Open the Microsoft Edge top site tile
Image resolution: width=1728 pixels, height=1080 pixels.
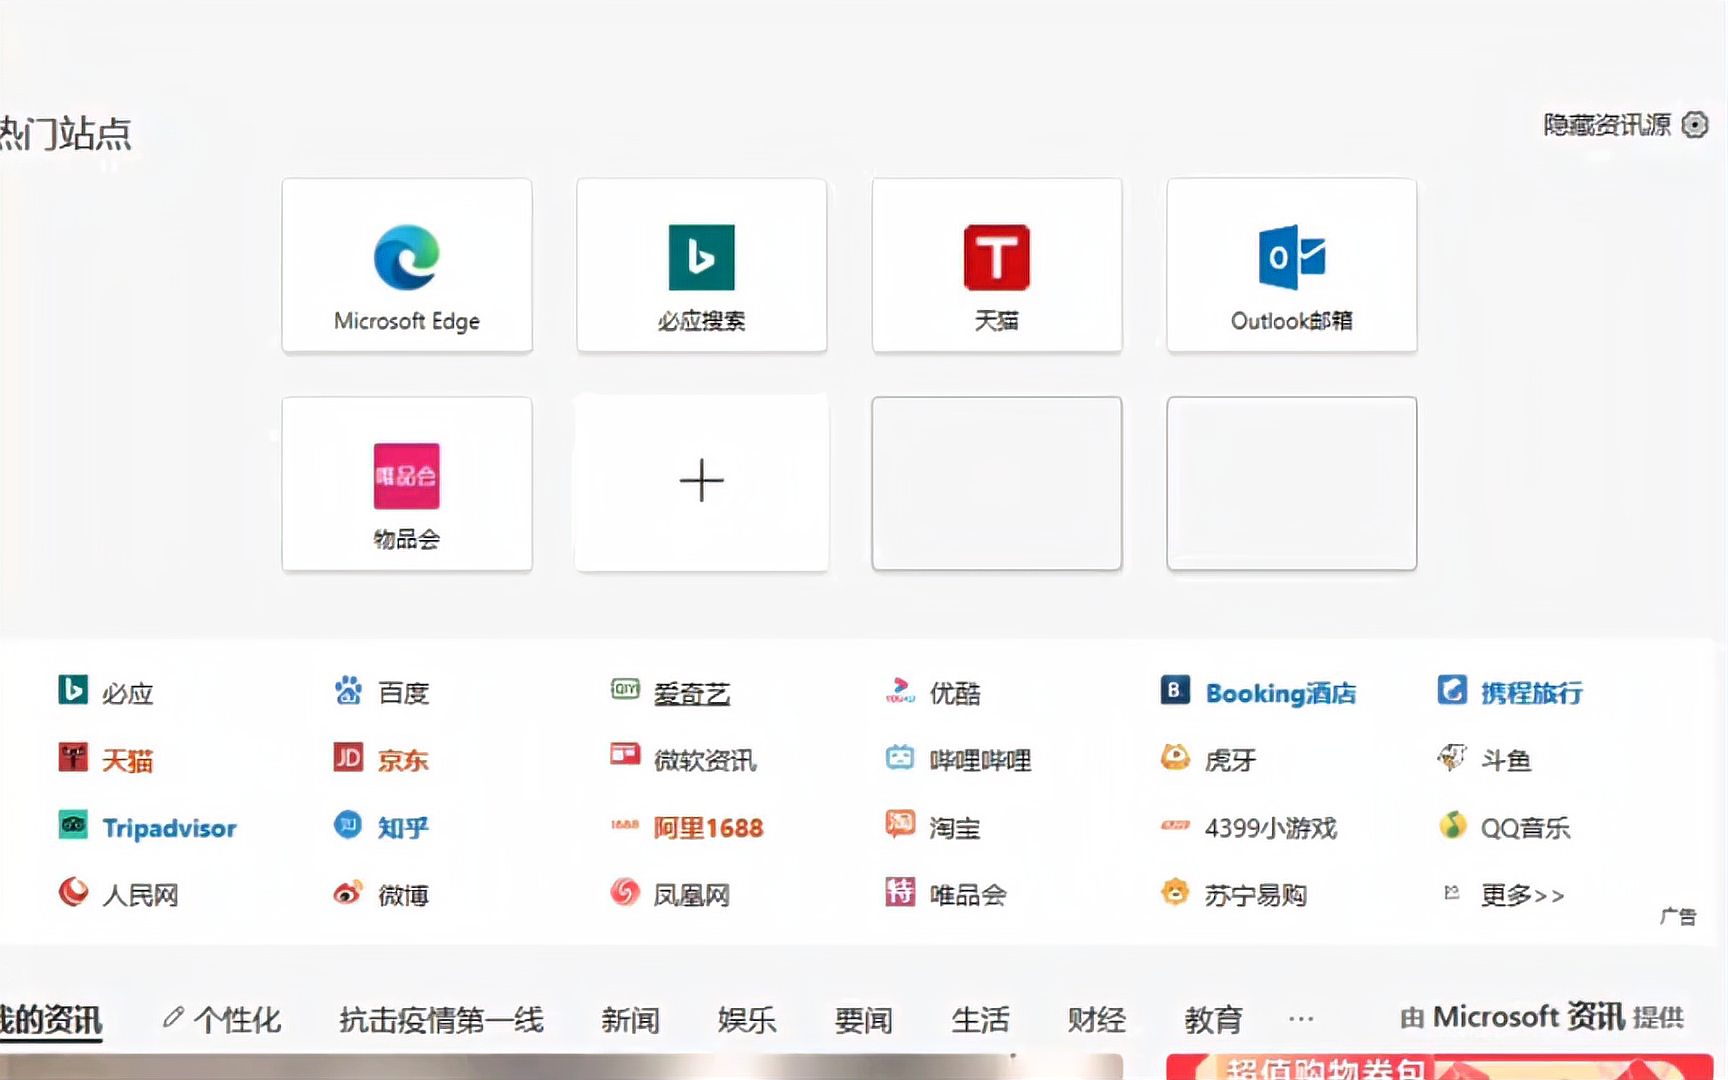[x=406, y=265]
